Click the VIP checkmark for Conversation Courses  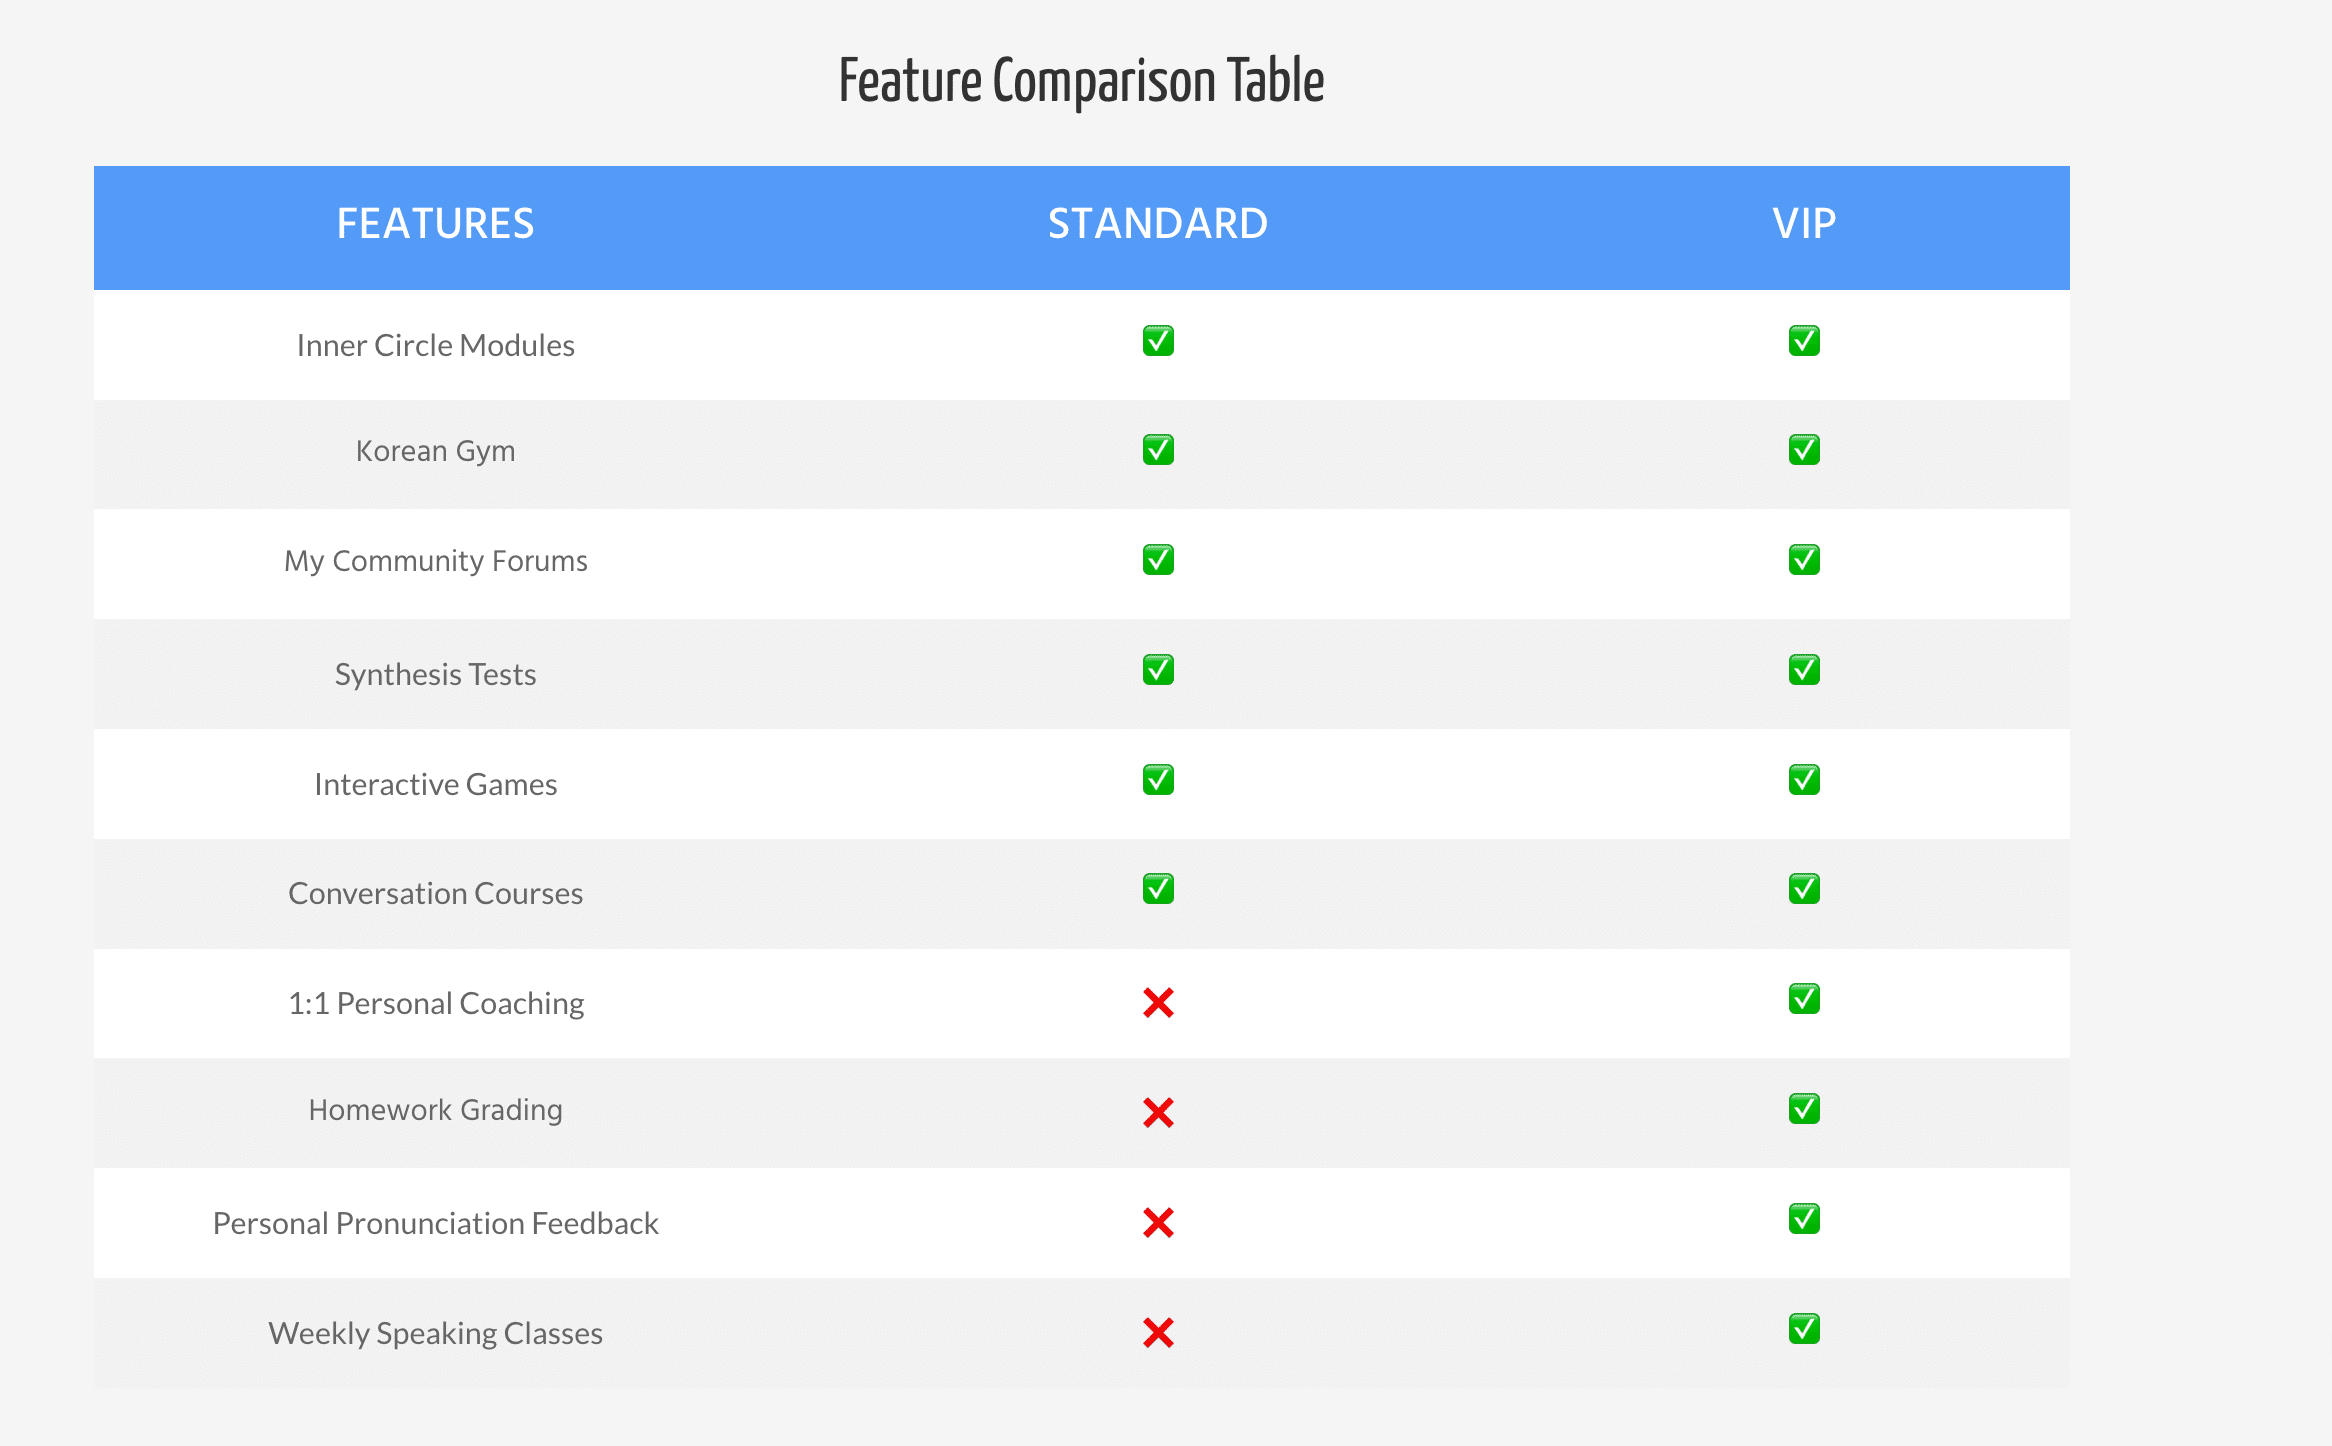click(x=1804, y=889)
